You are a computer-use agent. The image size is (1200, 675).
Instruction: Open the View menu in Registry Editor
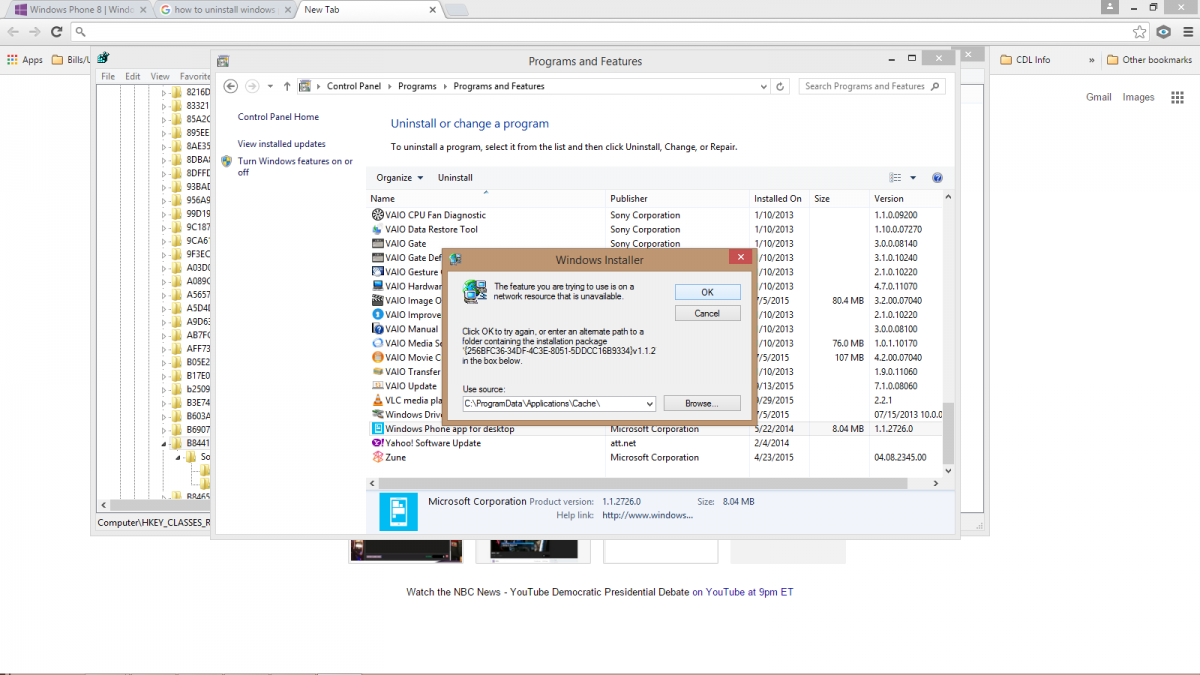(x=160, y=76)
